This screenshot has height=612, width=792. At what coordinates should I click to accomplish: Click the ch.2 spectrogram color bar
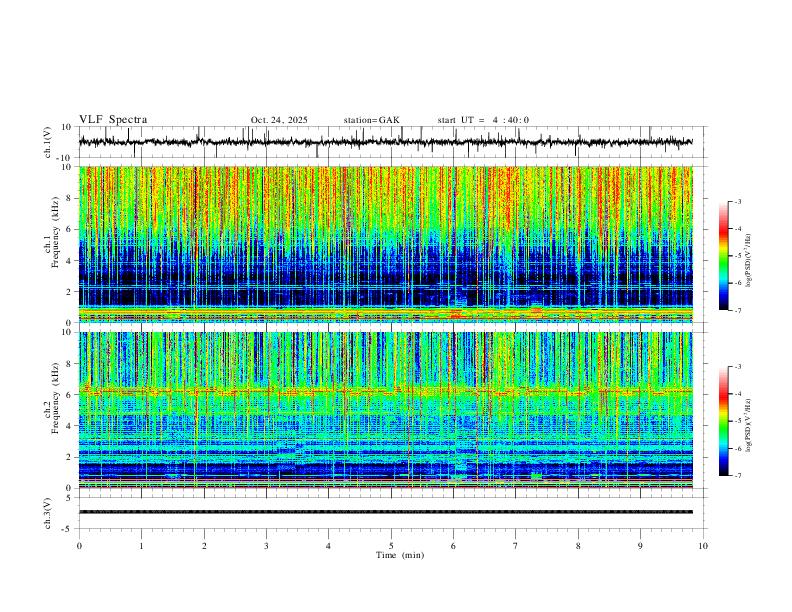pos(723,421)
